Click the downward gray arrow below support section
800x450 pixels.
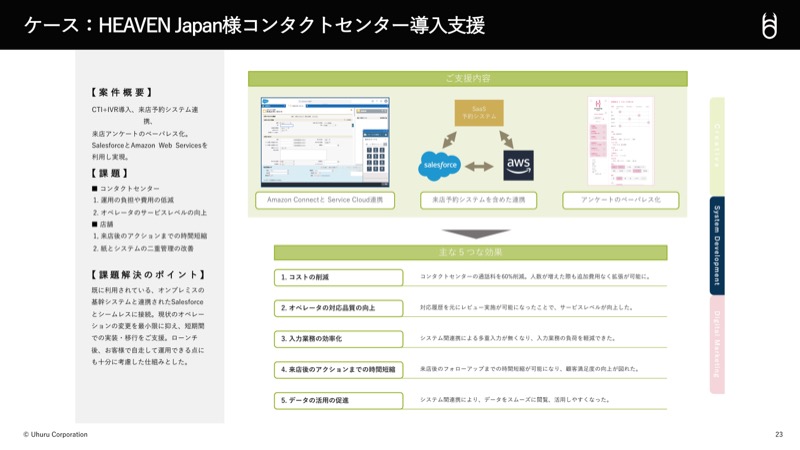(x=476, y=234)
